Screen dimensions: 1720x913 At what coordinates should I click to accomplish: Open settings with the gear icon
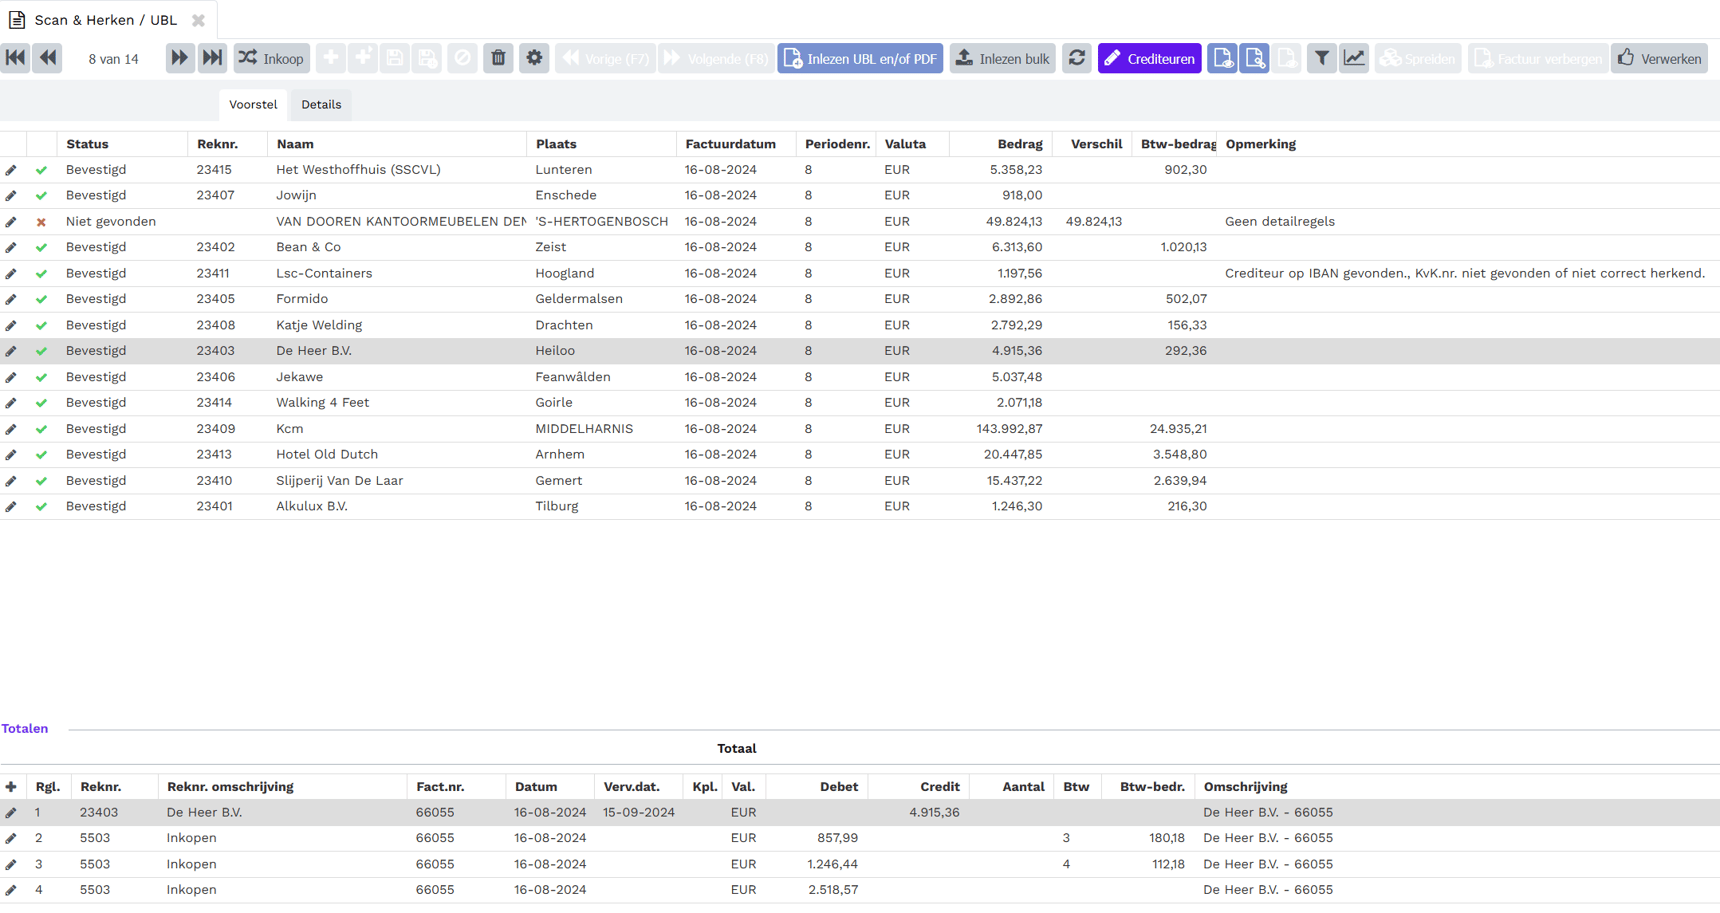[534, 58]
